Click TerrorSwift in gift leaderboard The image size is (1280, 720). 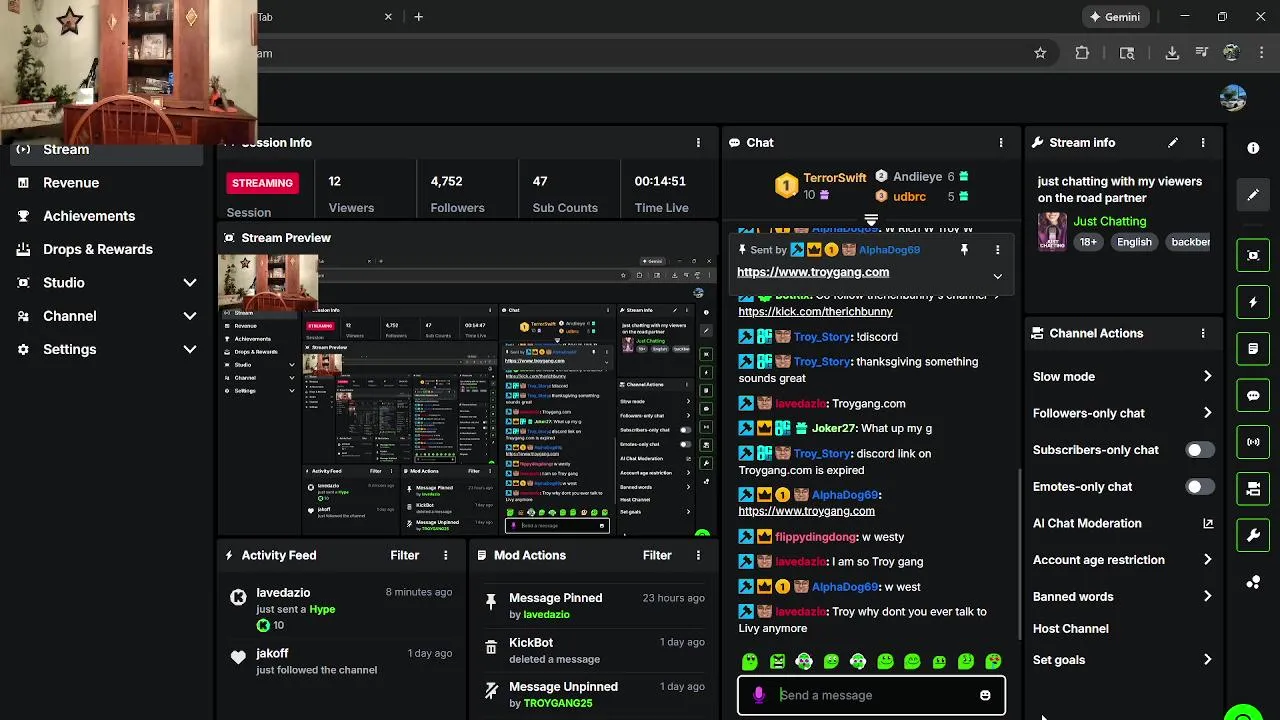(x=835, y=178)
